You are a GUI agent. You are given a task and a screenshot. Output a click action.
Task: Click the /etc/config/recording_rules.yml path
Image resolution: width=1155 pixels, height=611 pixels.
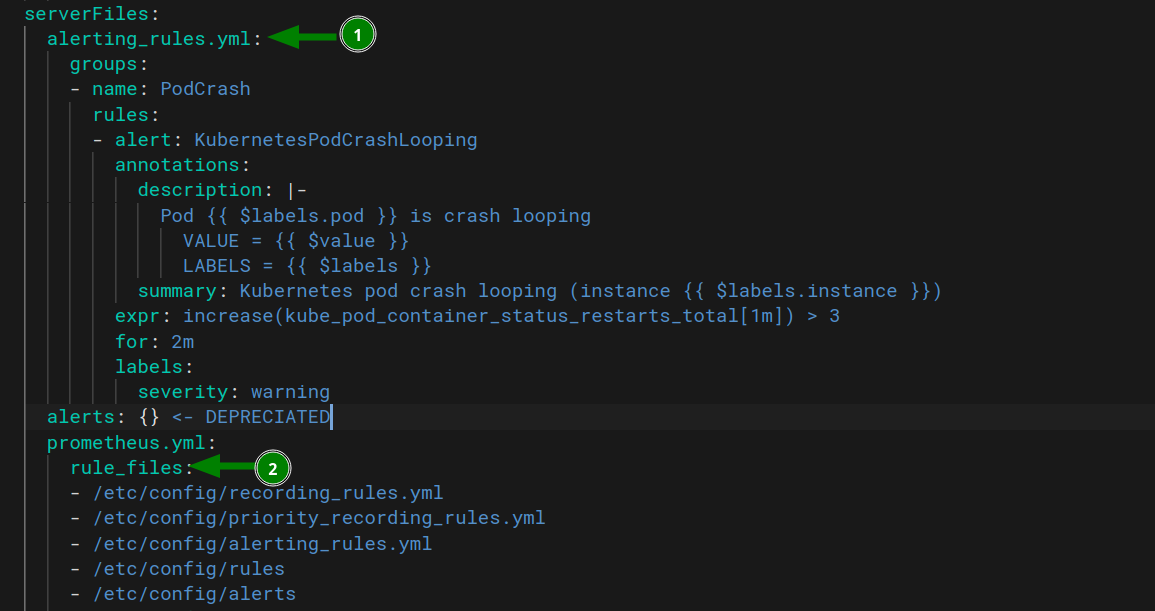tap(268, 492)
